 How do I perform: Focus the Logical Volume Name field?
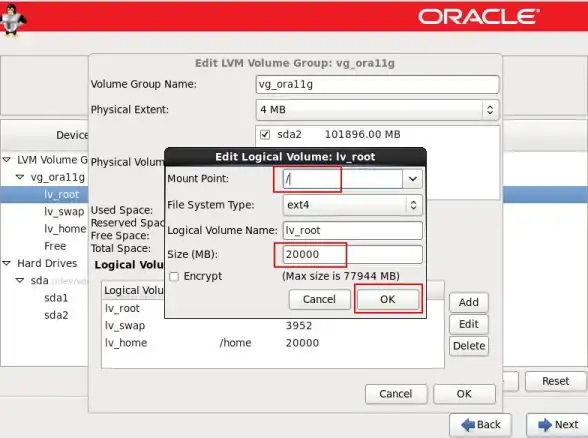coord(352,230)
